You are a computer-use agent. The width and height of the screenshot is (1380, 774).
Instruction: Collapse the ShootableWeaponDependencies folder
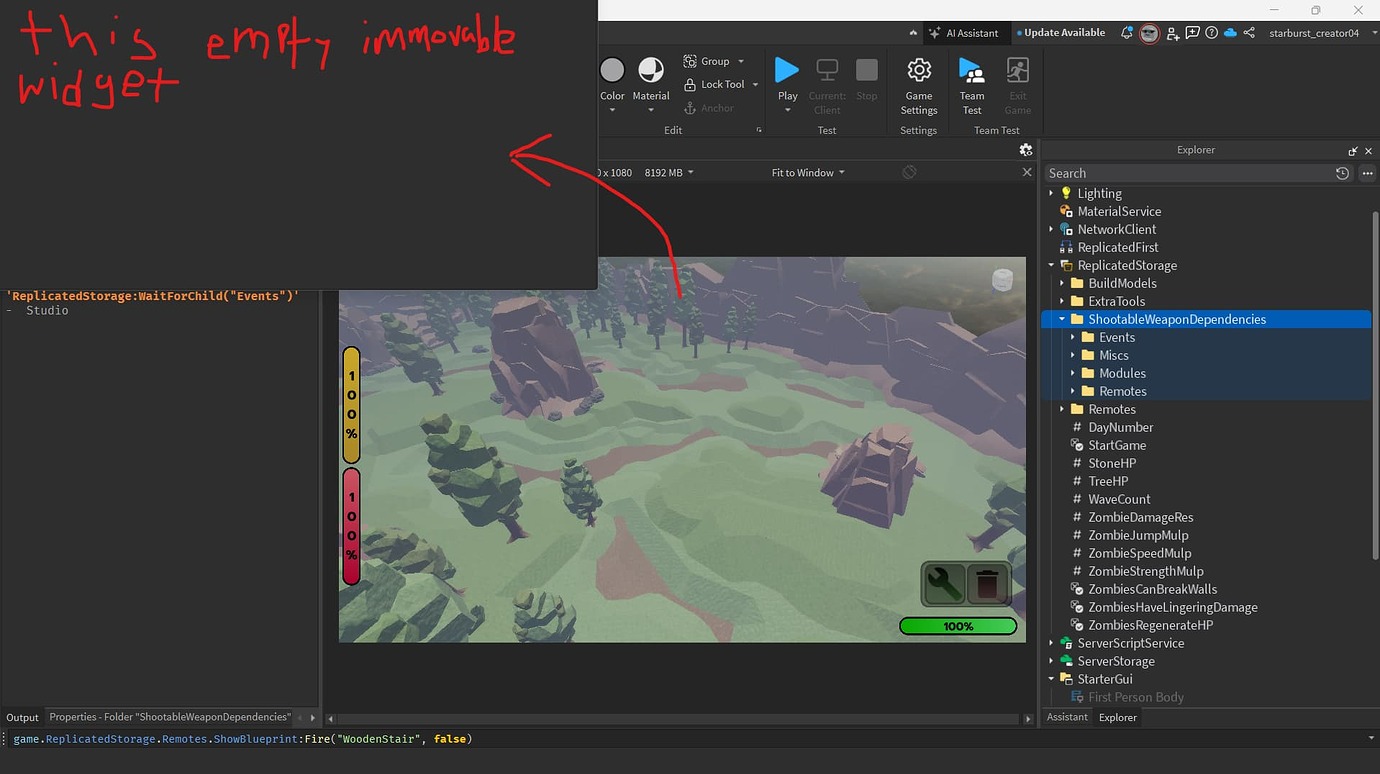(1062, 318)
